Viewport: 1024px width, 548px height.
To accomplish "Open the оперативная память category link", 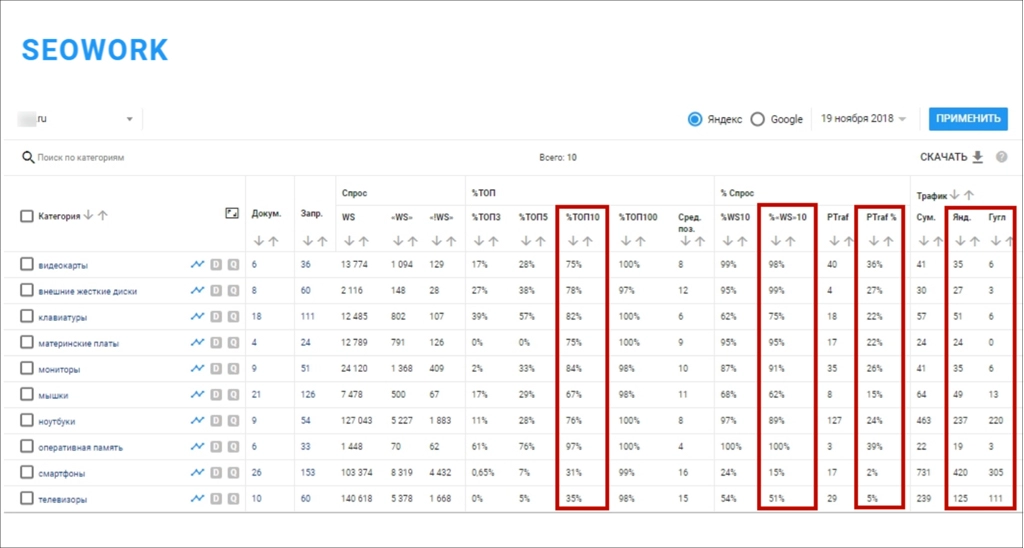I will pyautogui.click(x=80, y=447).
